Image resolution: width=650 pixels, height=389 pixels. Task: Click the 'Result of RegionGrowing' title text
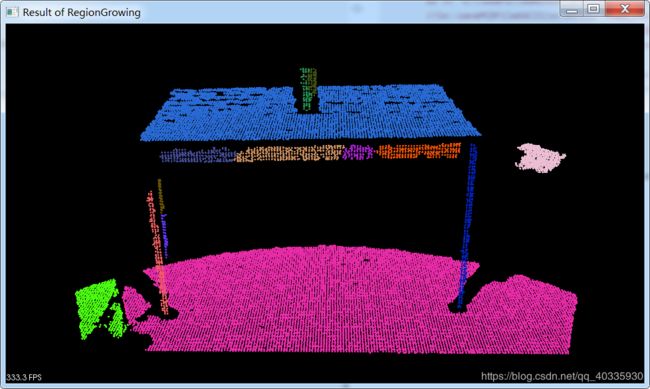[81, 12]
